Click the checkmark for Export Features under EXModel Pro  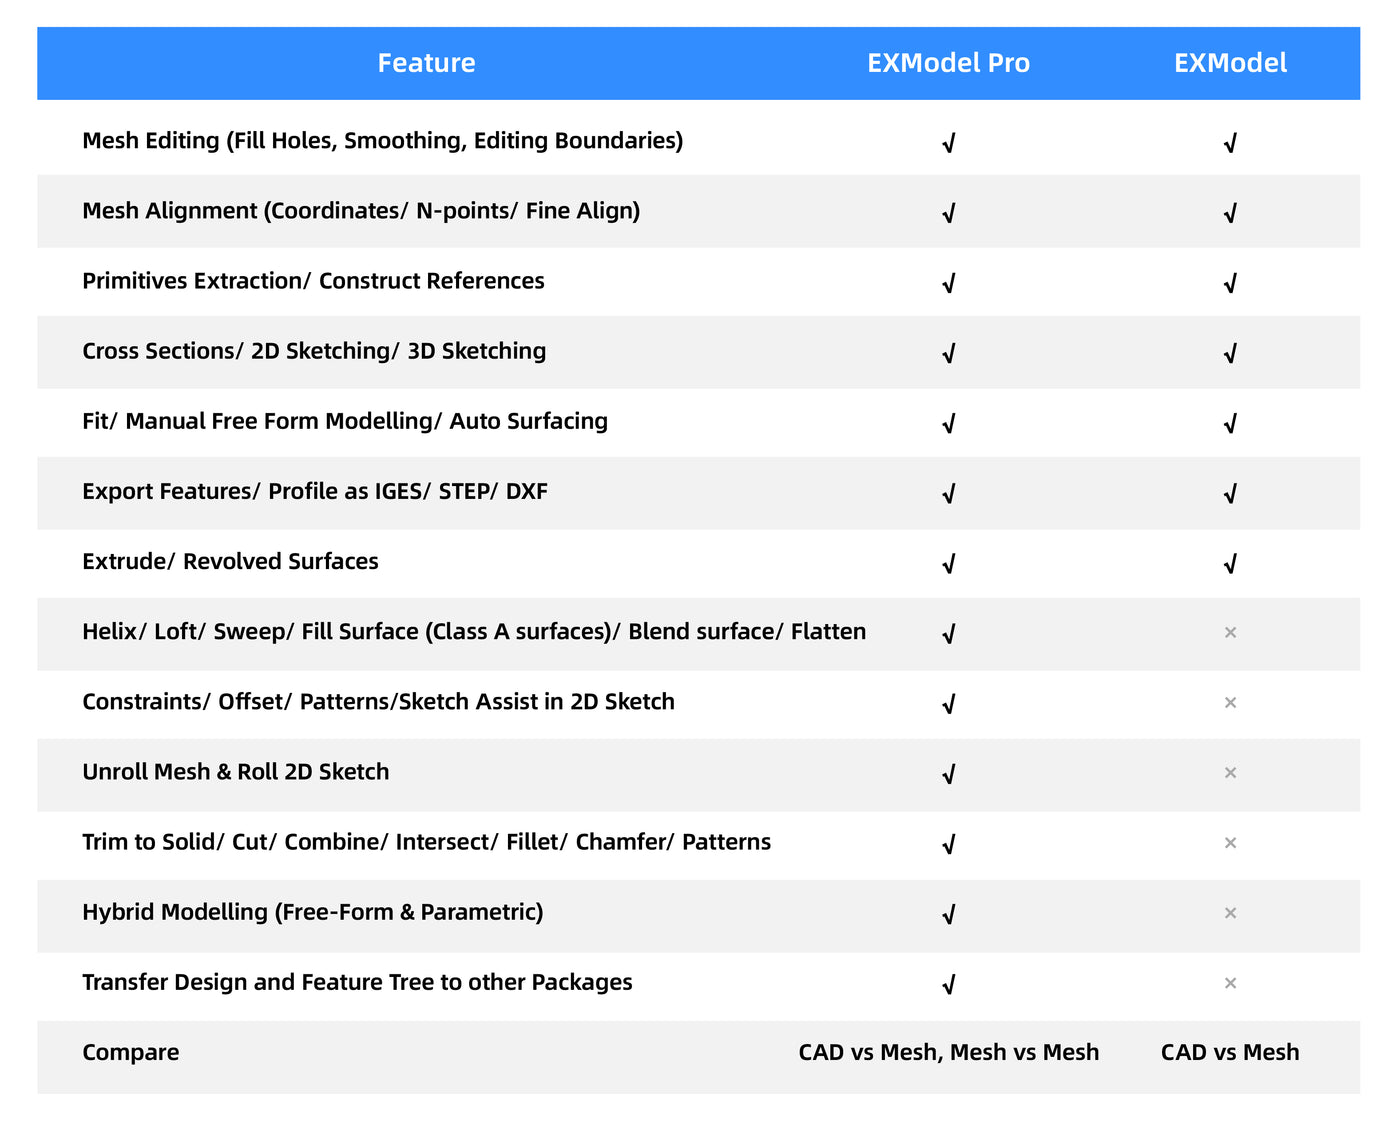click(x=948, y=493)
